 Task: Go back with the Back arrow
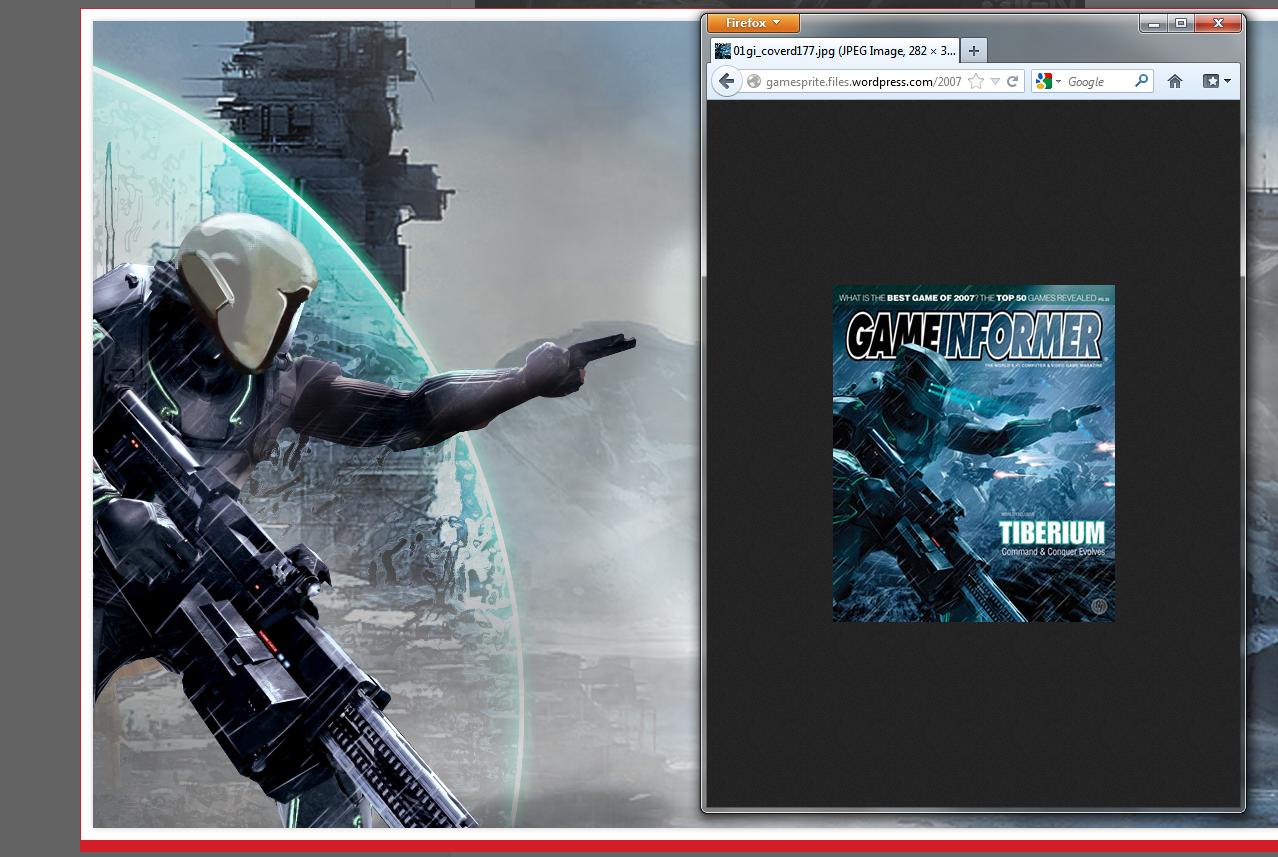(727, 82)
